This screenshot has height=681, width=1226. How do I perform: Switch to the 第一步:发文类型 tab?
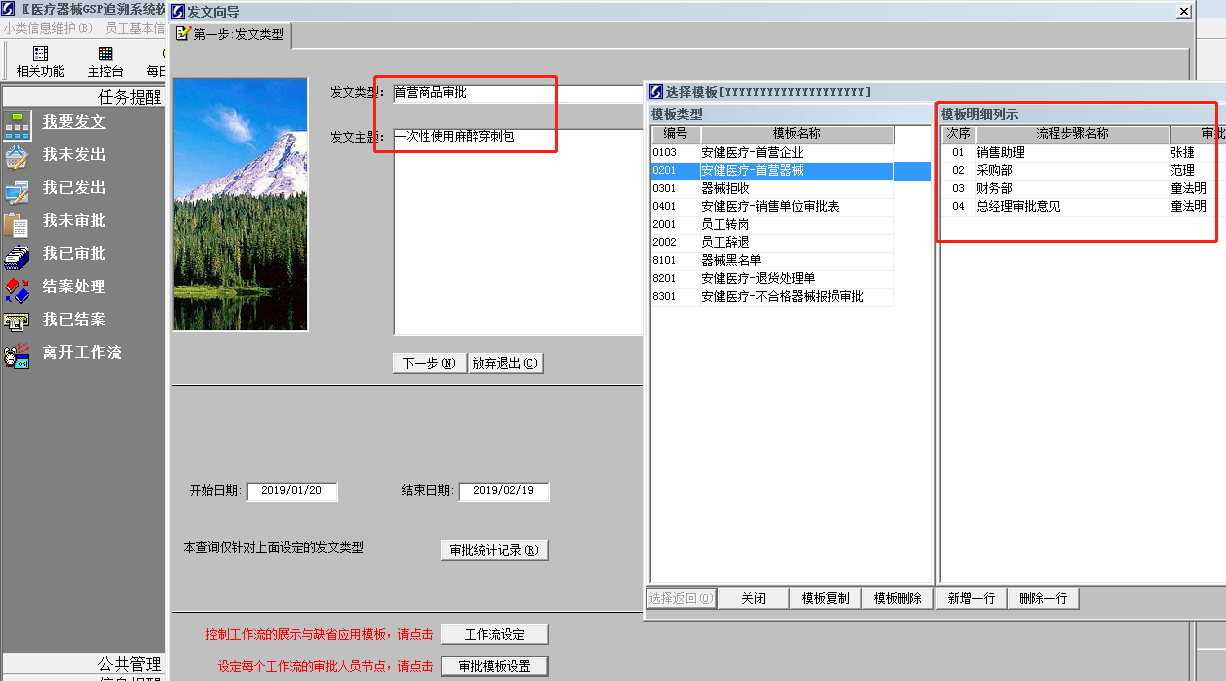tap(231, 34)
